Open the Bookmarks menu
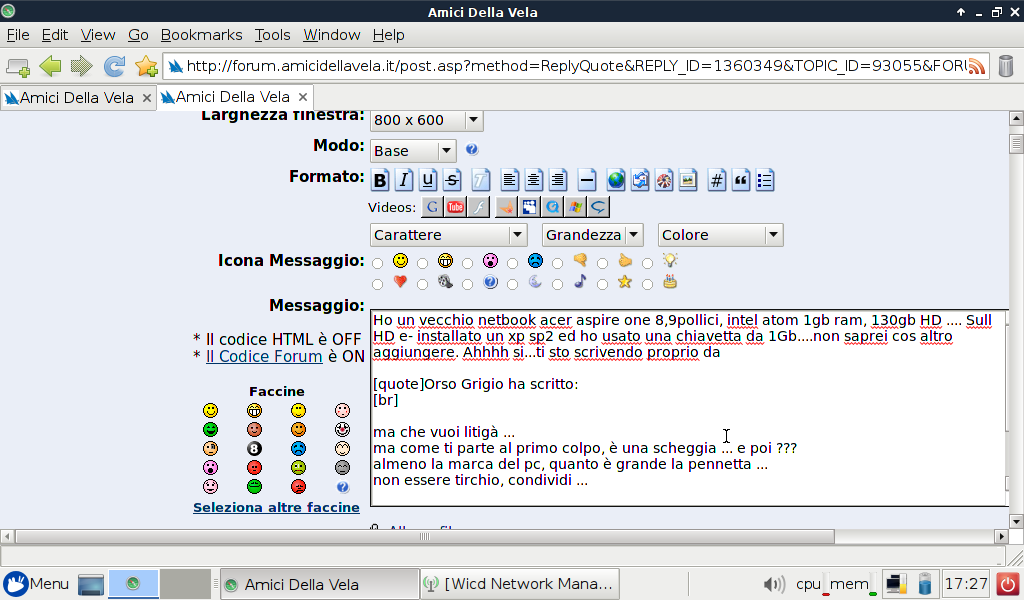 (201, 35)
